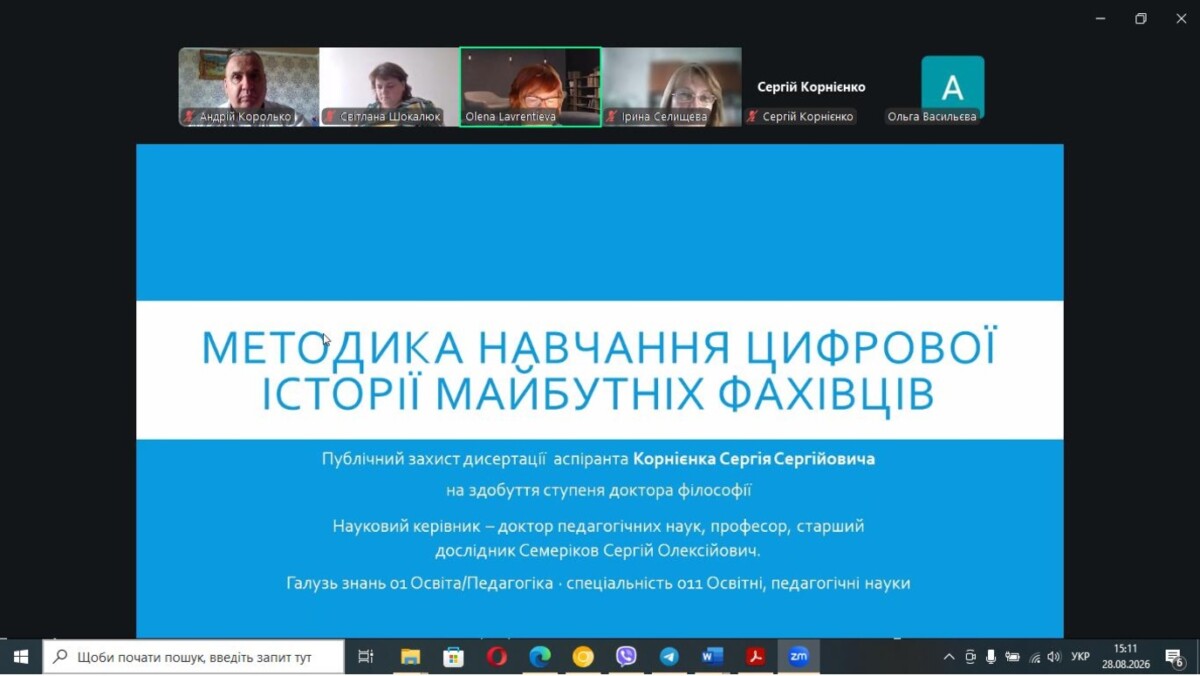Switch to Microsoft Word in the taskbar
The image size is (1200, 676).
[712, 657]
